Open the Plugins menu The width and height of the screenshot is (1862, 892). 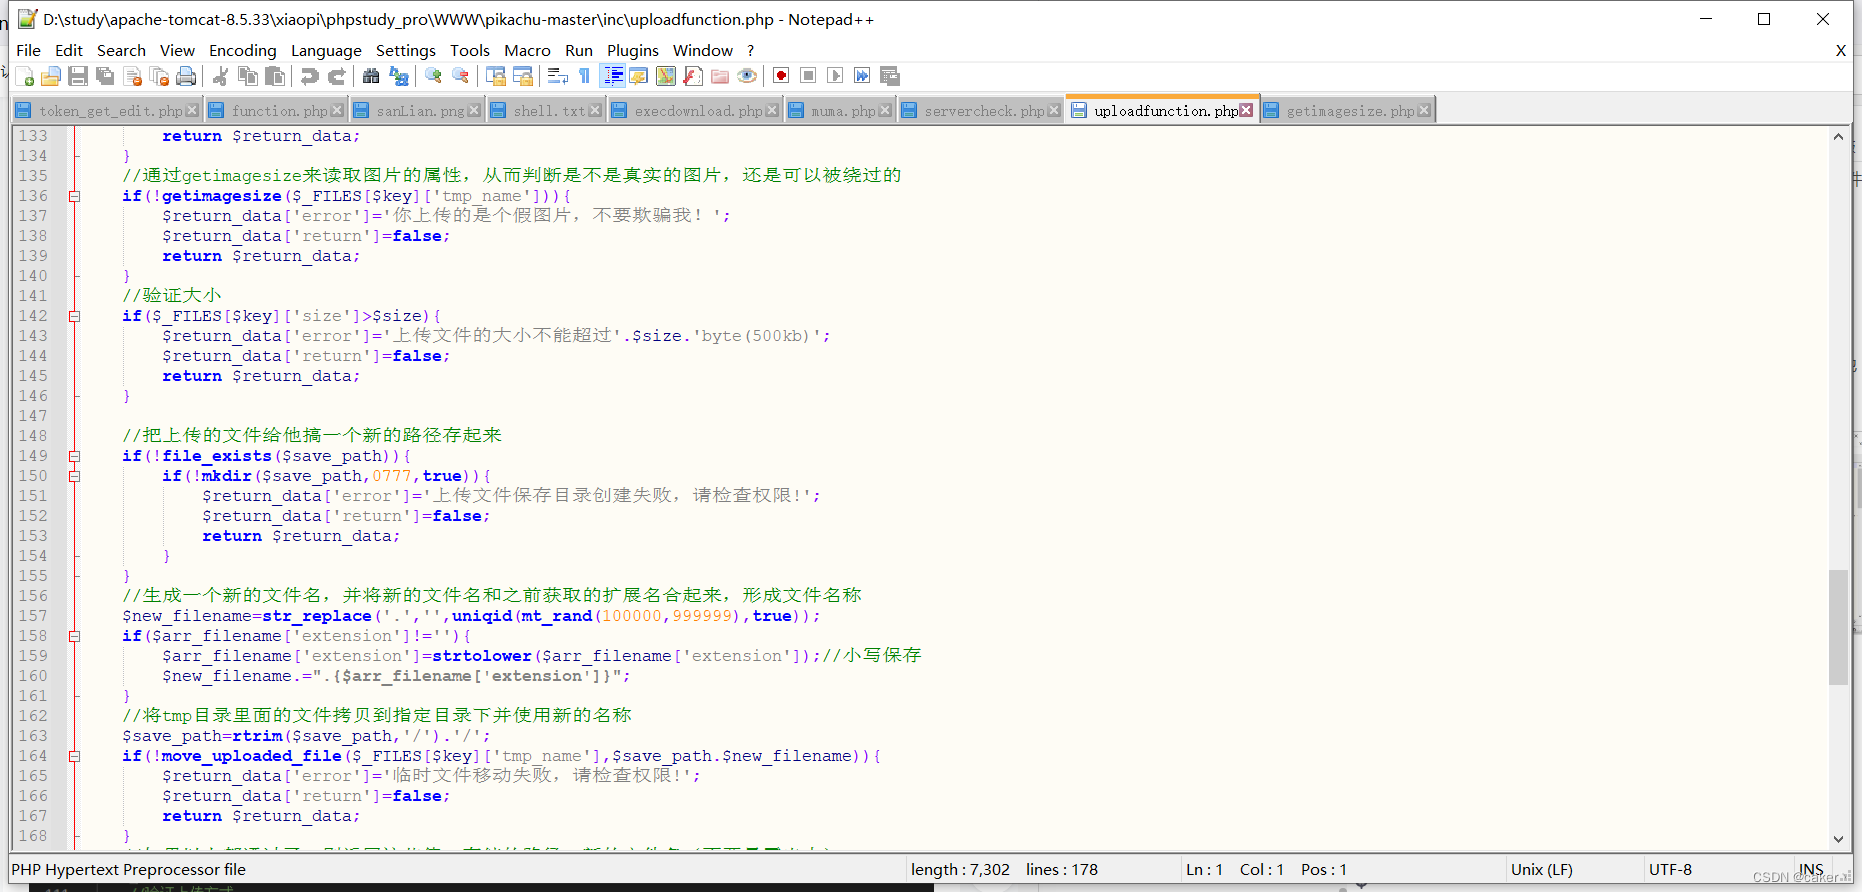tap(633, 50)
